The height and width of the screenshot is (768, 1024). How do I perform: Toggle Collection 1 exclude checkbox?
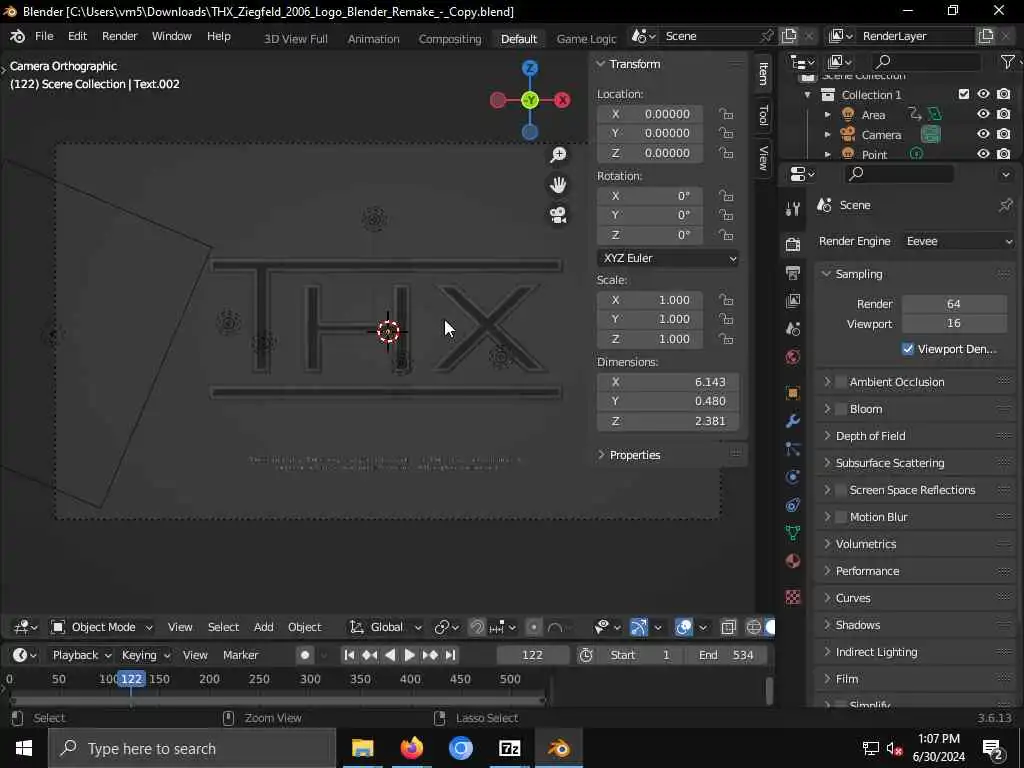[x=964, y=94]
